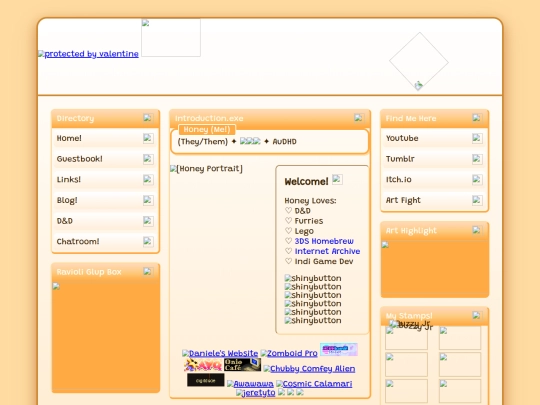Click the Art Highlight header icon
The width and height of the screenshot is (540, 405).
coord(477,230)
